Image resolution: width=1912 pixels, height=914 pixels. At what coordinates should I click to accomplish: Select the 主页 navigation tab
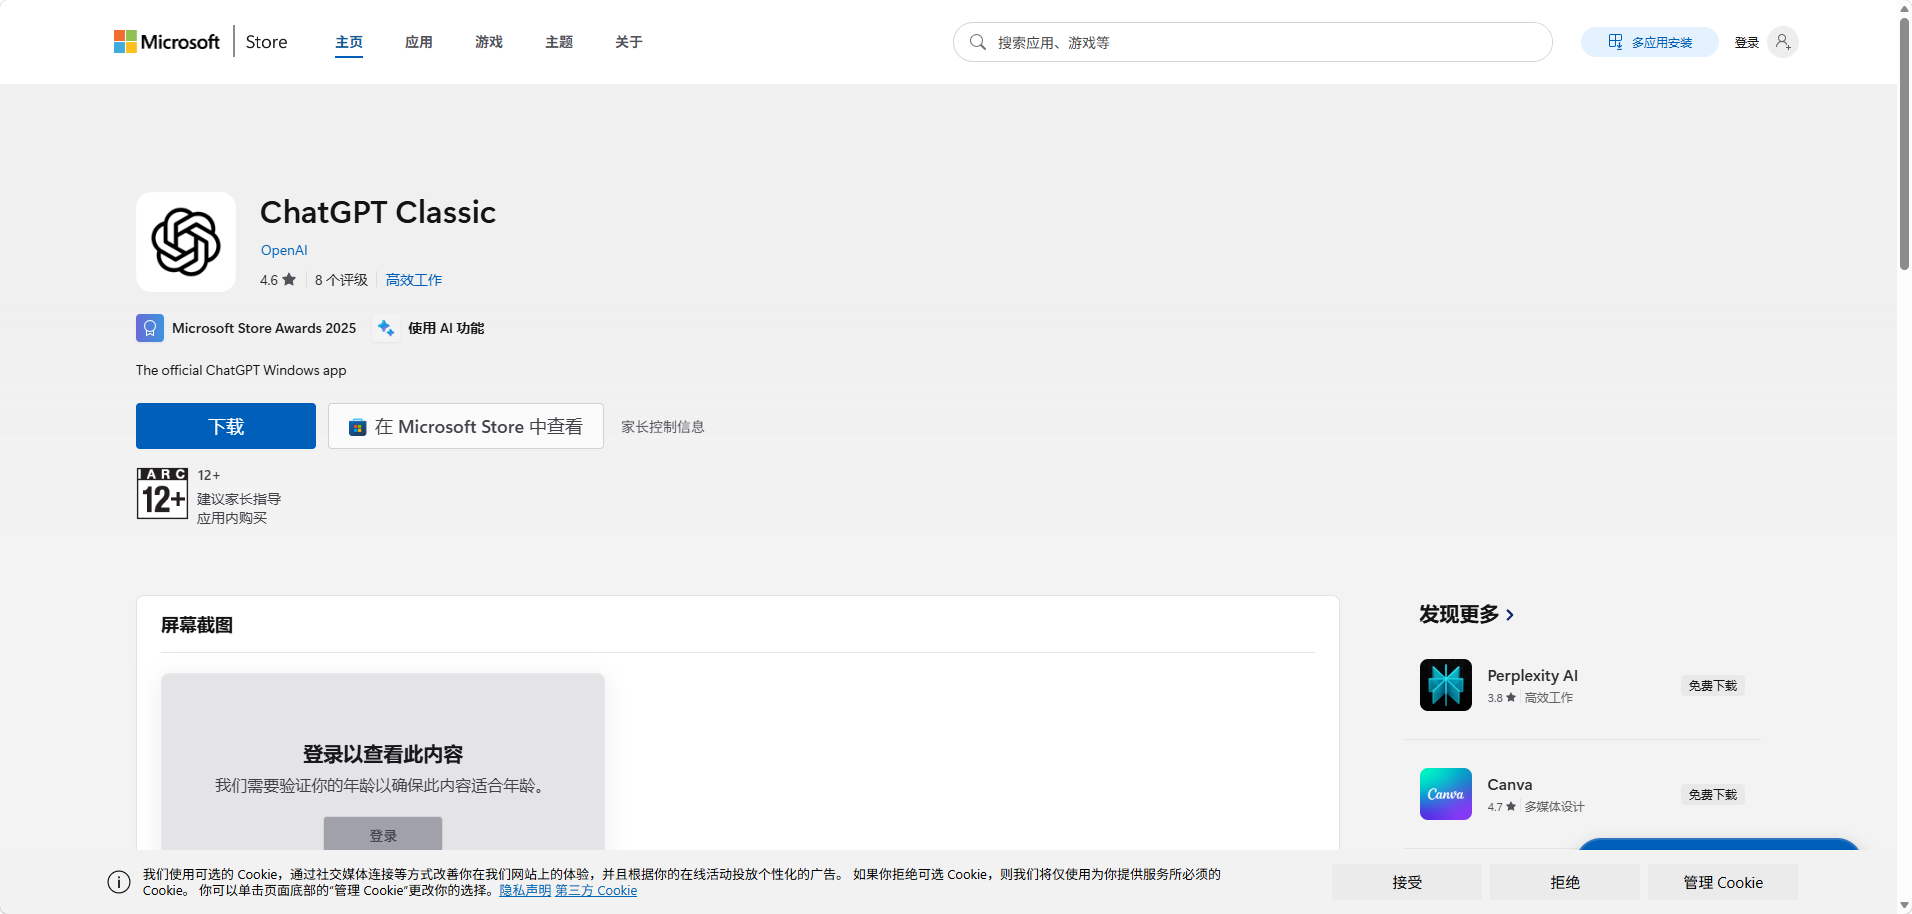349,42
